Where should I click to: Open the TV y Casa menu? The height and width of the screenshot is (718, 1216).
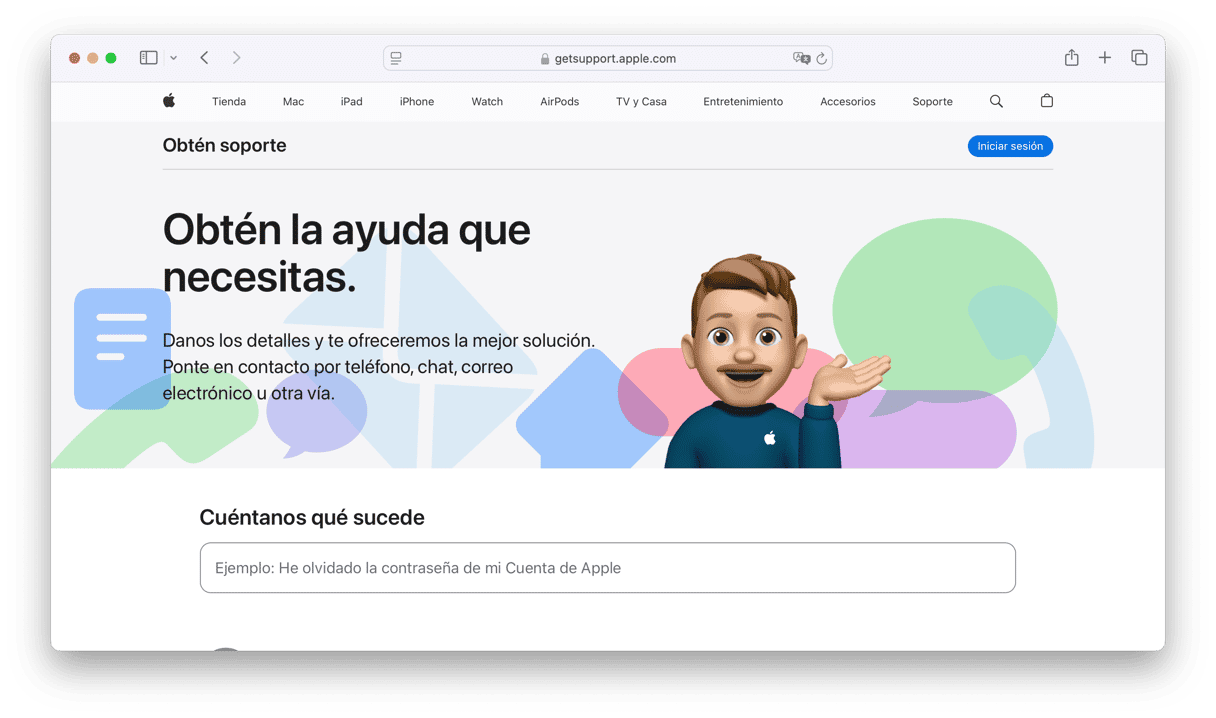click(641, 101)
